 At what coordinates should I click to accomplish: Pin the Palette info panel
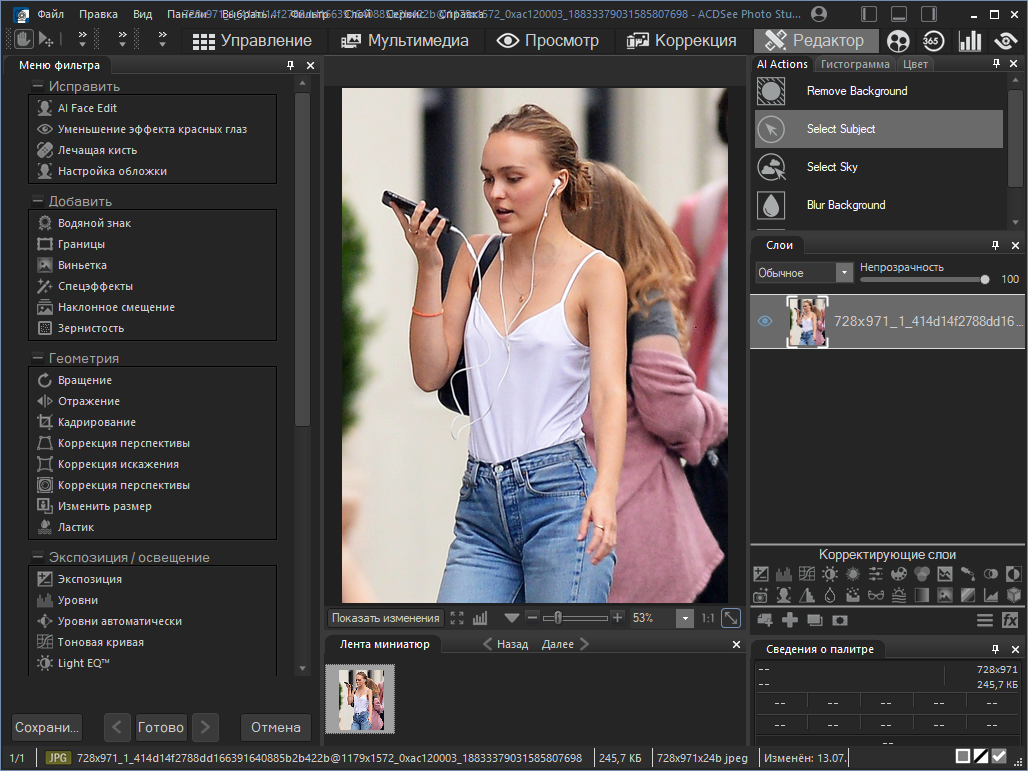pyautogui.click(x=996, y=649)
